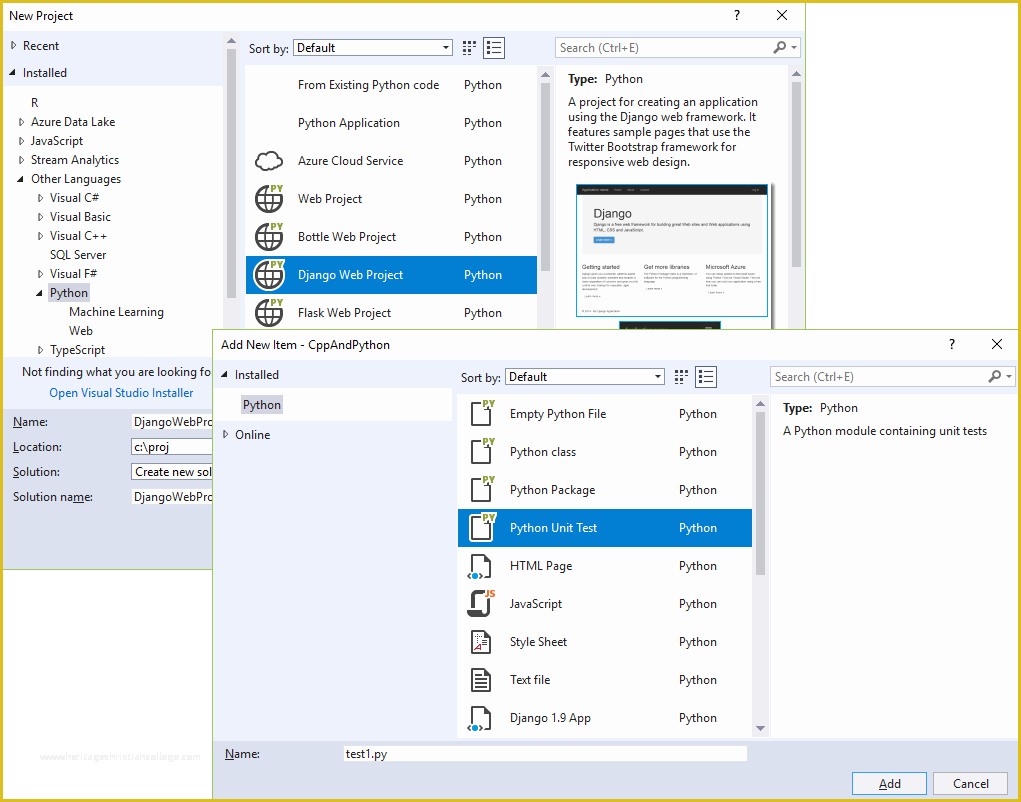Click Add New Item search magnifier icon

994,376
